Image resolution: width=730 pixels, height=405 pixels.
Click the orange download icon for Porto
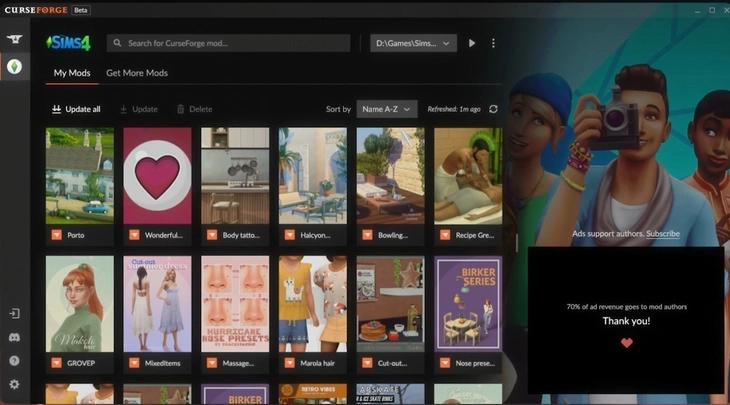tap(55, 235)
